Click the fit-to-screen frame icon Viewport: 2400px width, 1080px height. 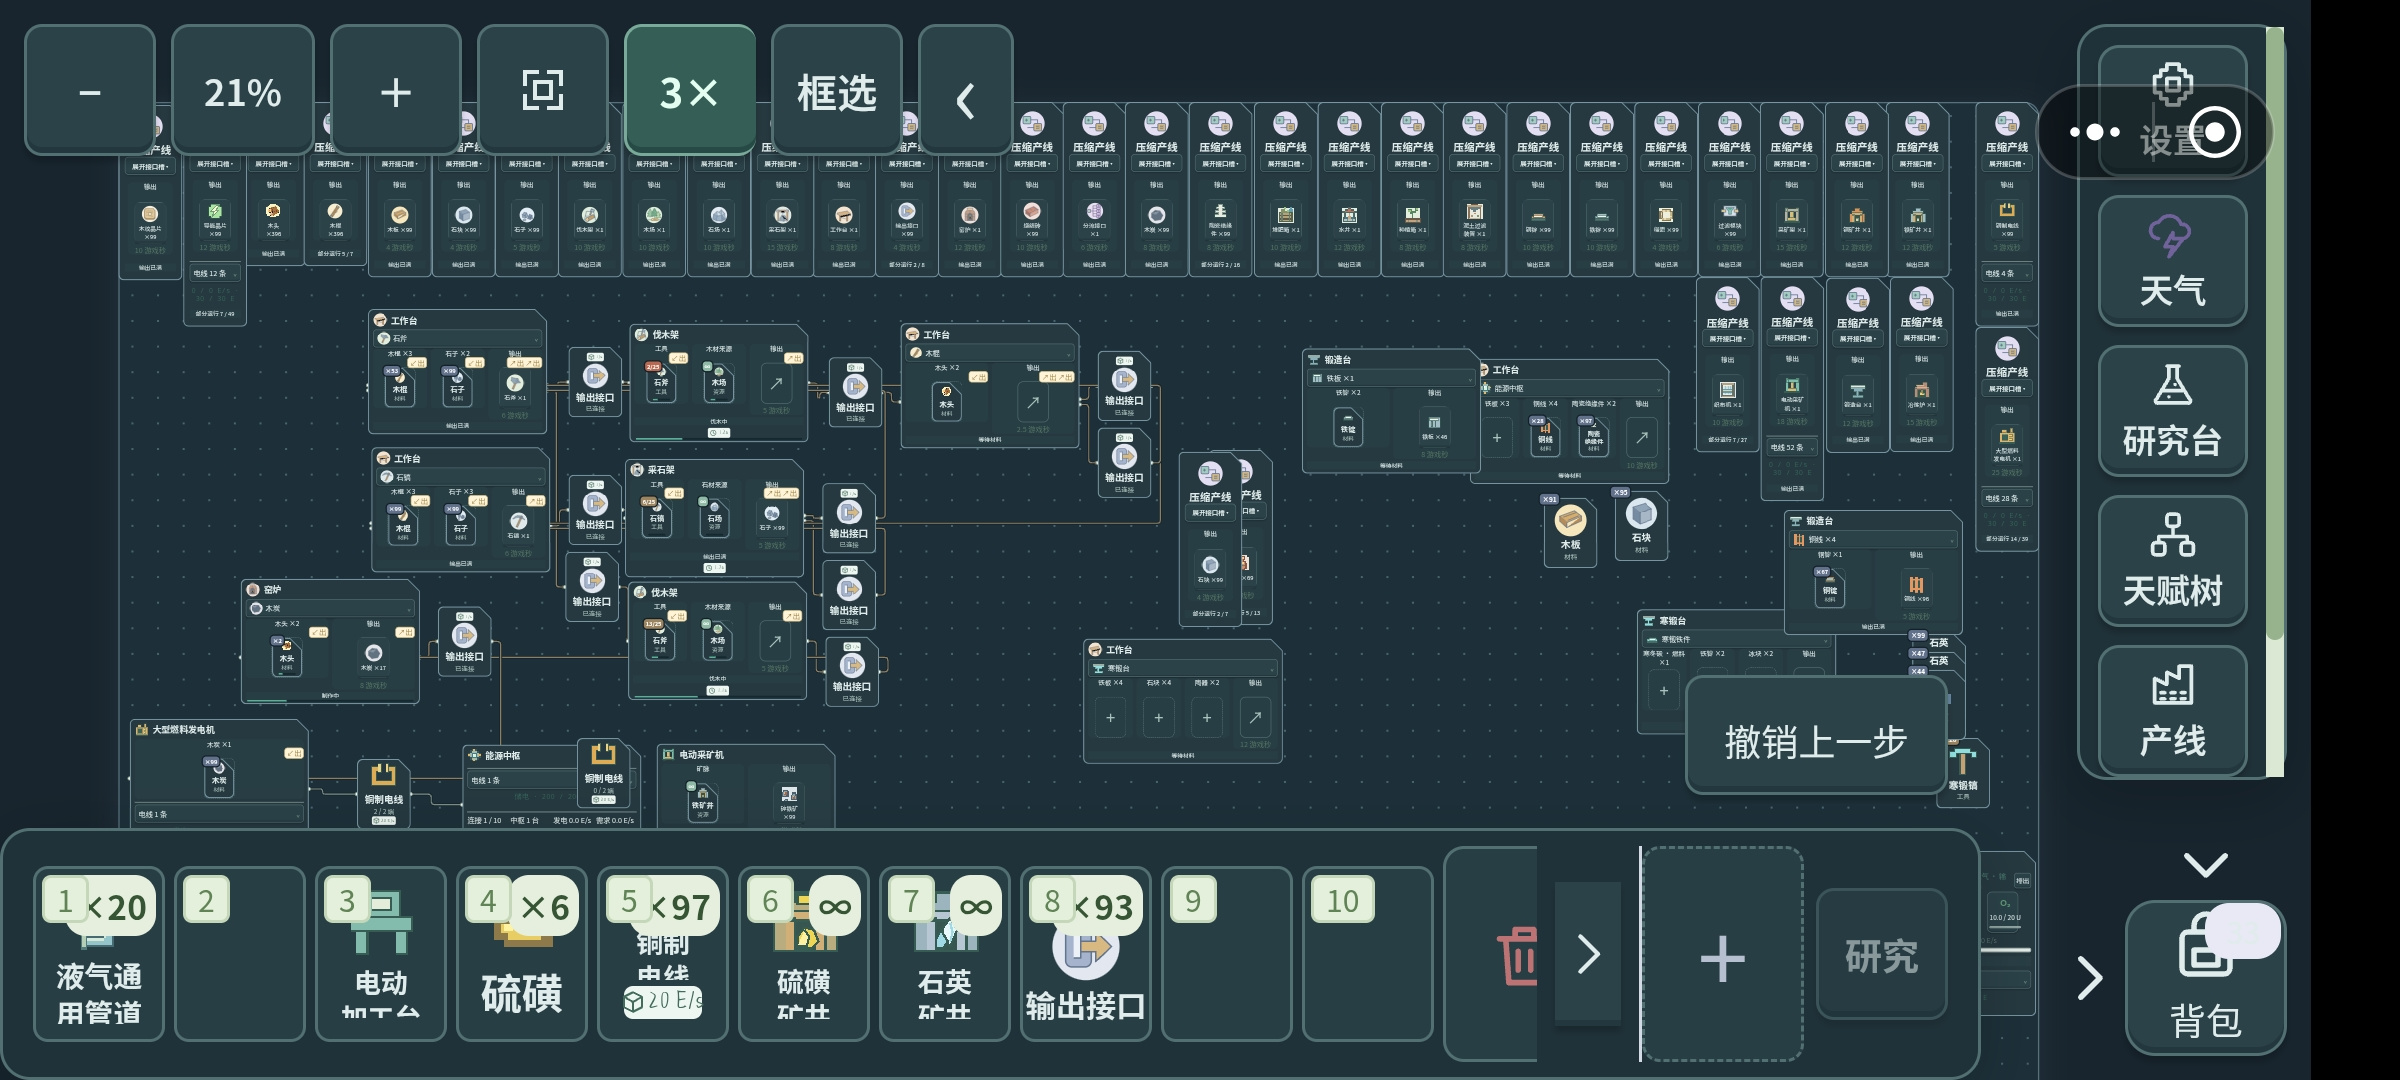coord(543,91)
